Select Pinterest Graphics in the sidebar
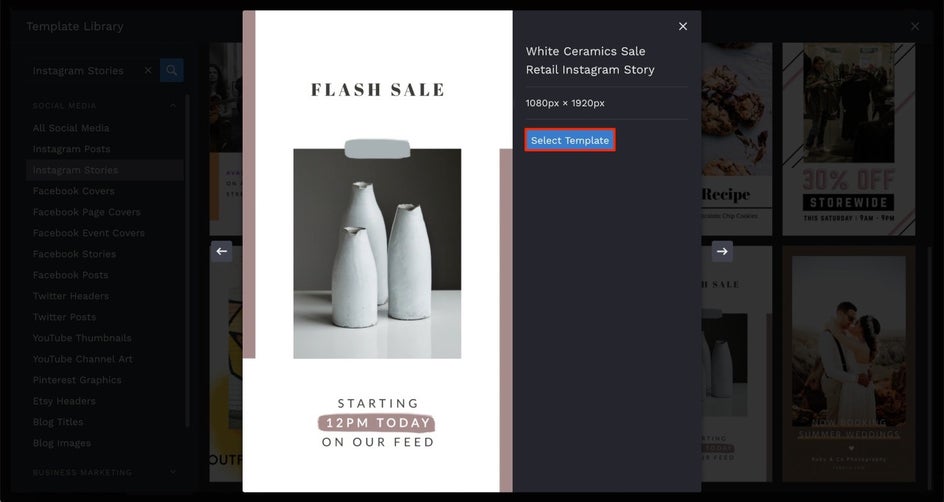Screen dimensions: 944x502 [x=77, y=380]
